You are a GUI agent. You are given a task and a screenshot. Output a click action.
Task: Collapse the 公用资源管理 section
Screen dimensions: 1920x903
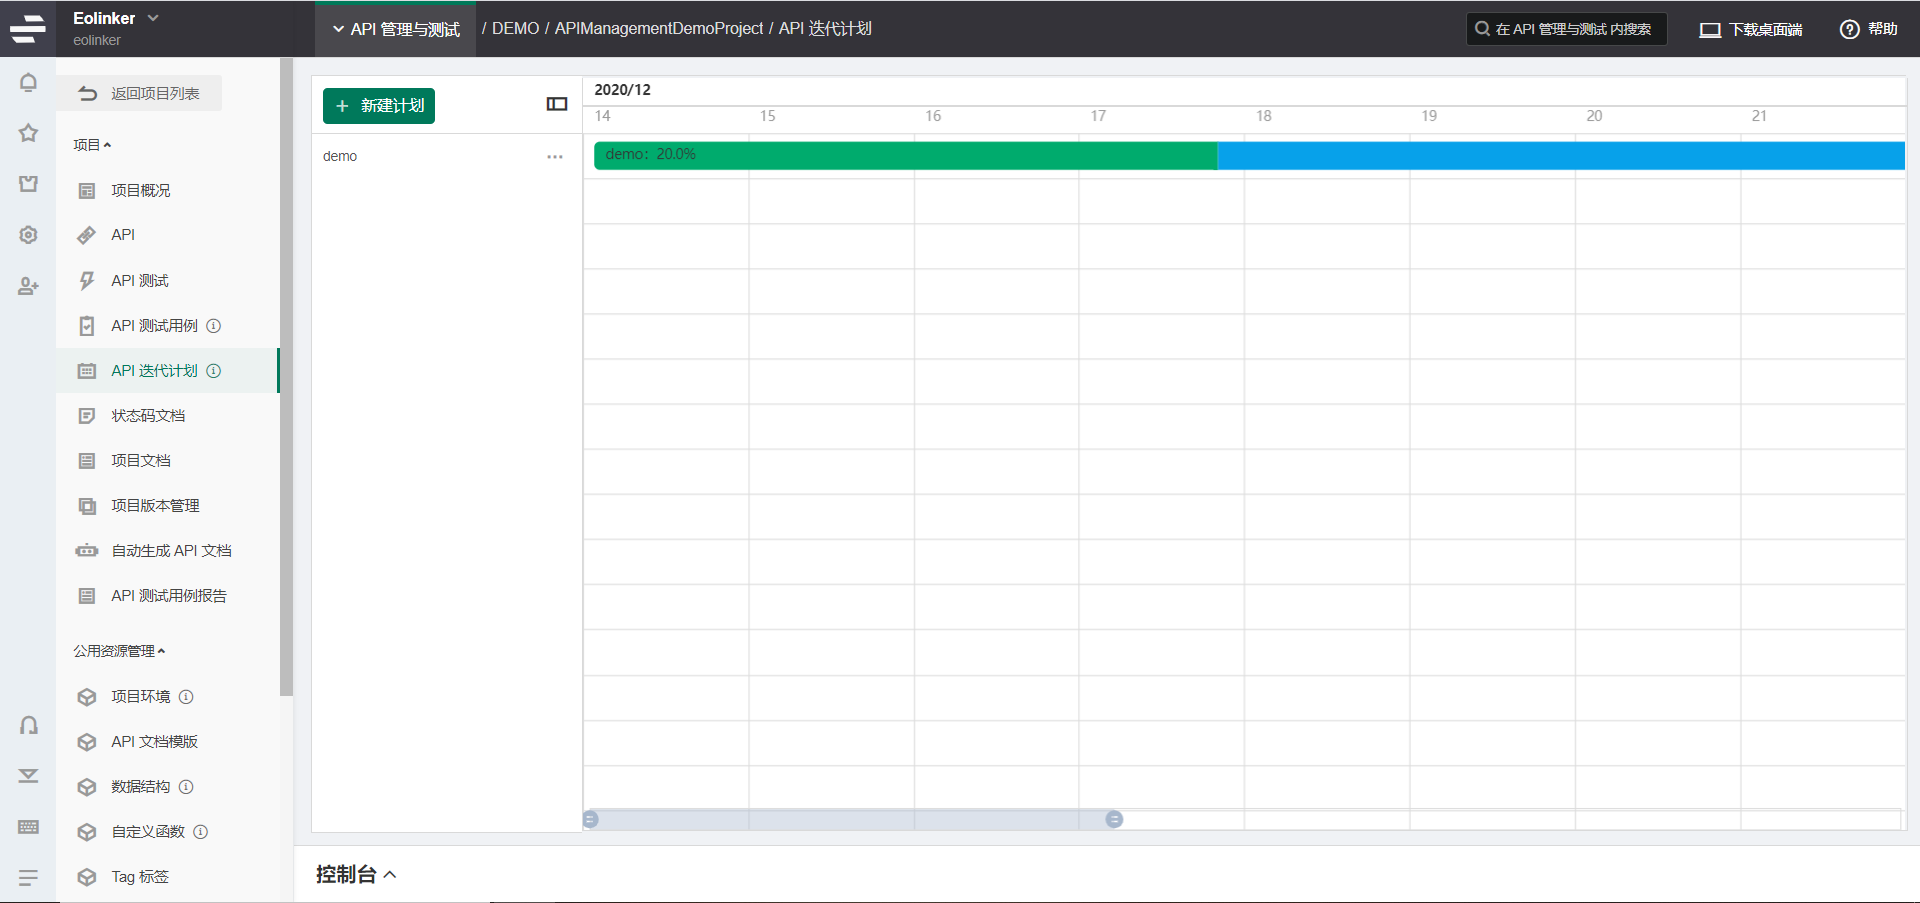point(119,651)
